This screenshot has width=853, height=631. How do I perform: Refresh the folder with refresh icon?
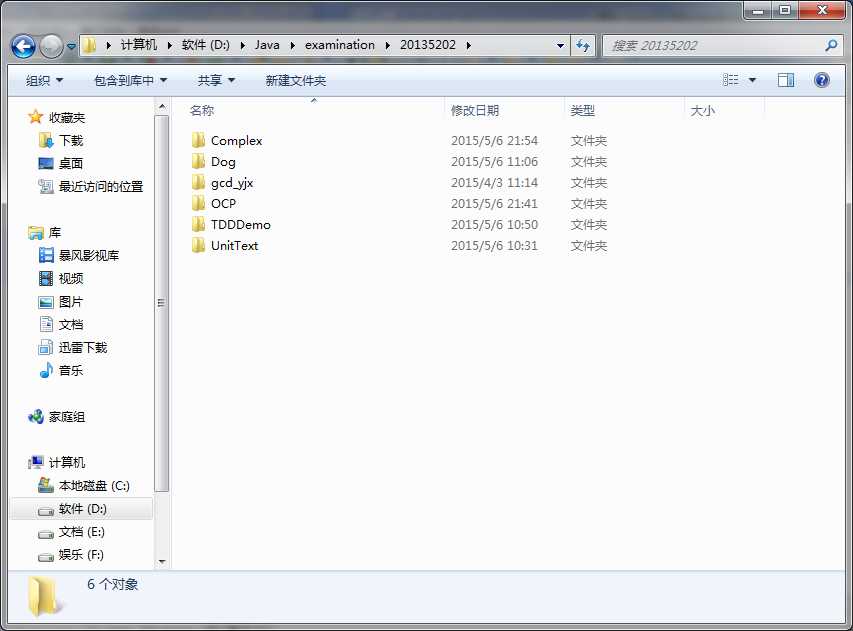point(583,46)
